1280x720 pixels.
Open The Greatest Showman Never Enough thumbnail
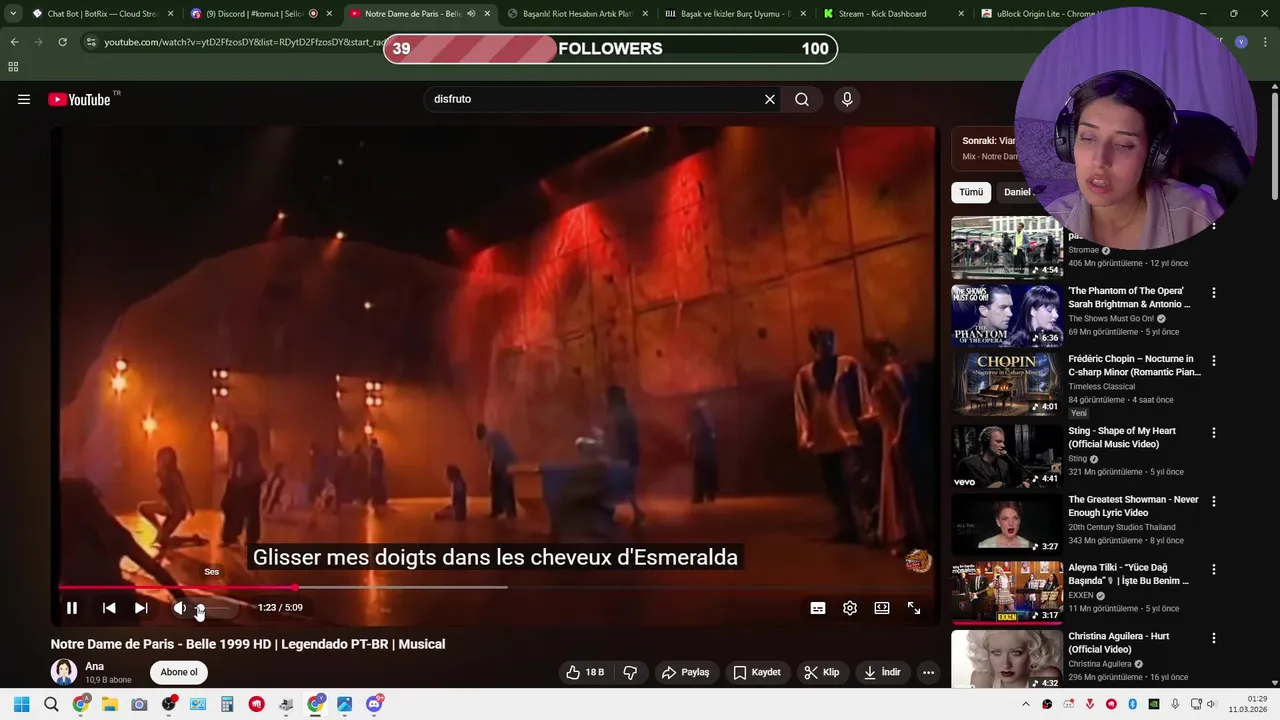(1007, 524)
